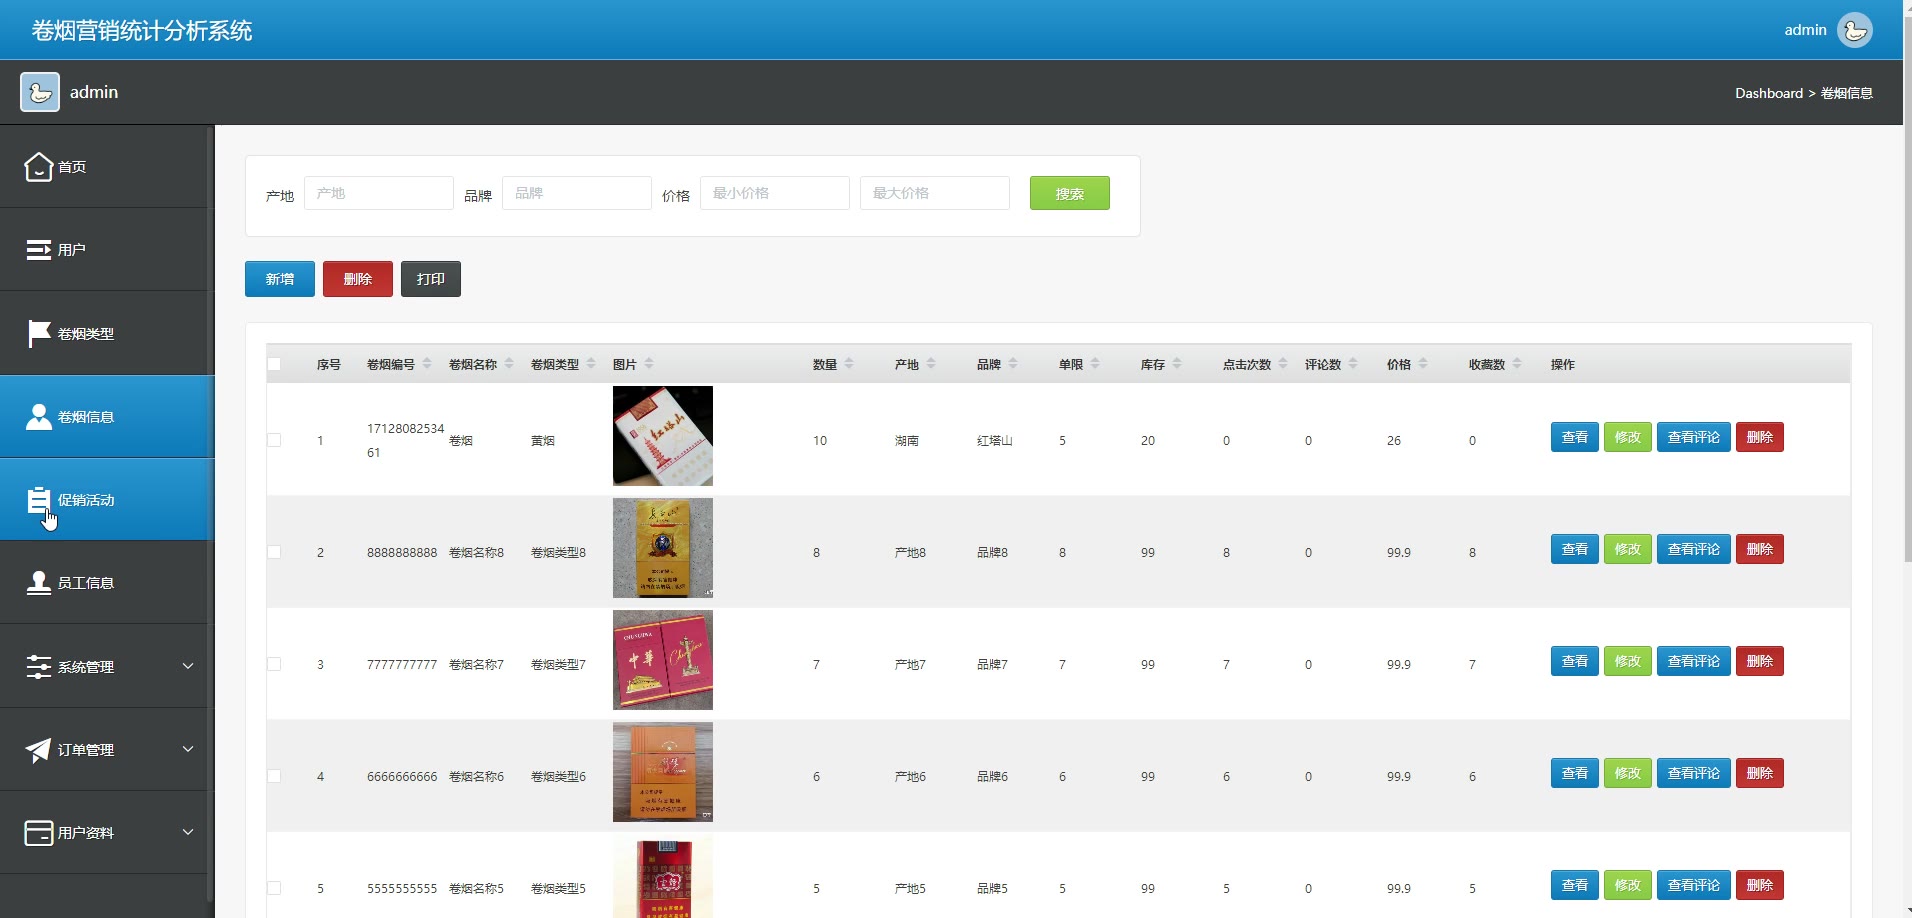Image resolution: width=1912 pixels, height=918 pixels.
Task: Click the sidebar admin profile avatar
Action: point(40,92)
